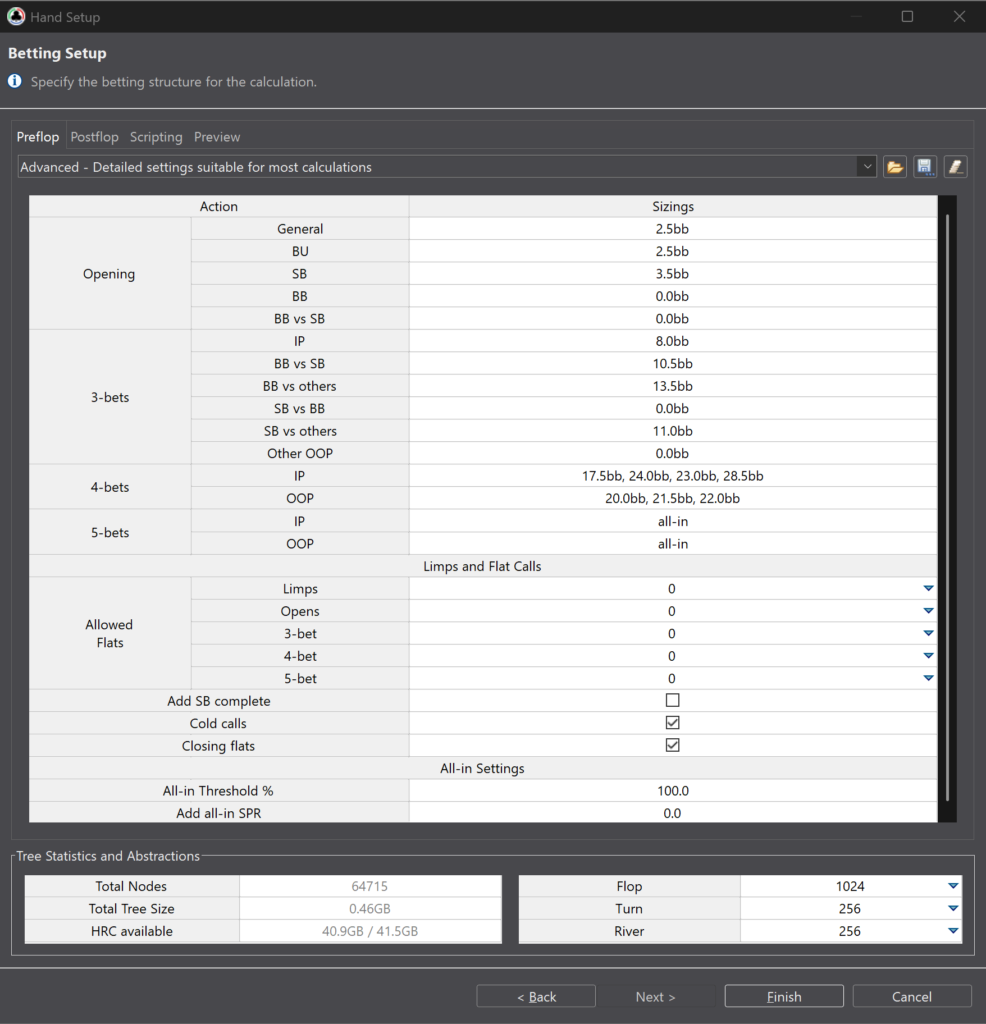Open the Flop abstraction dropdown
The height and width of the screenshot is (1024, 986).
click(x=953, y=886)
